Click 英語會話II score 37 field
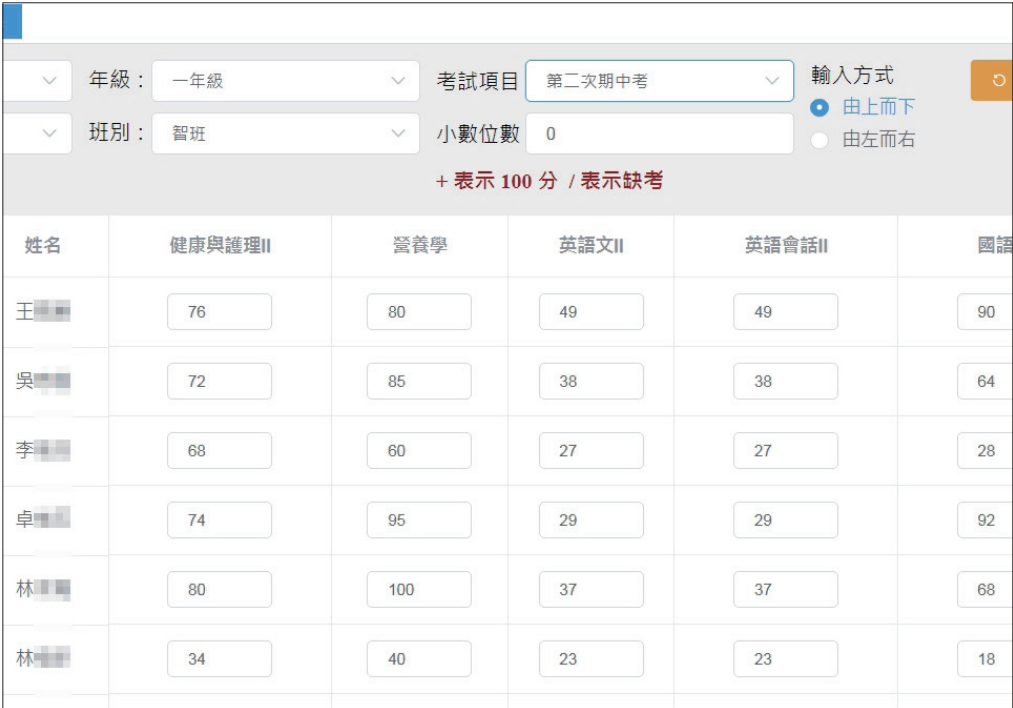 [x=786, y=590]
